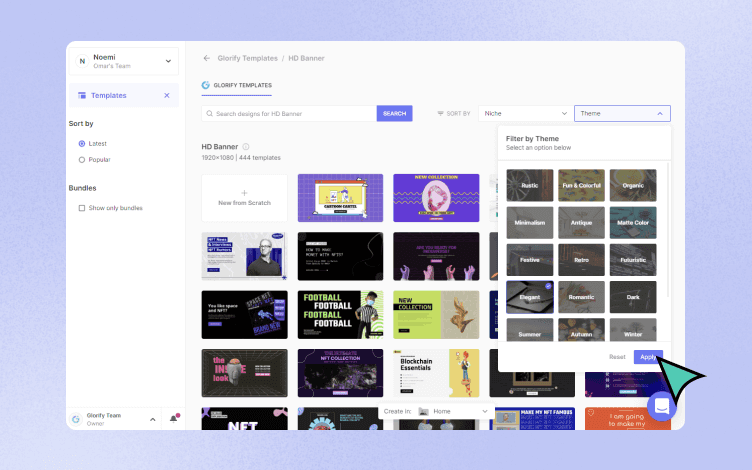Create New from Scratch design
The width and height of the screenshot is (752, 470).
coord(244,198)
